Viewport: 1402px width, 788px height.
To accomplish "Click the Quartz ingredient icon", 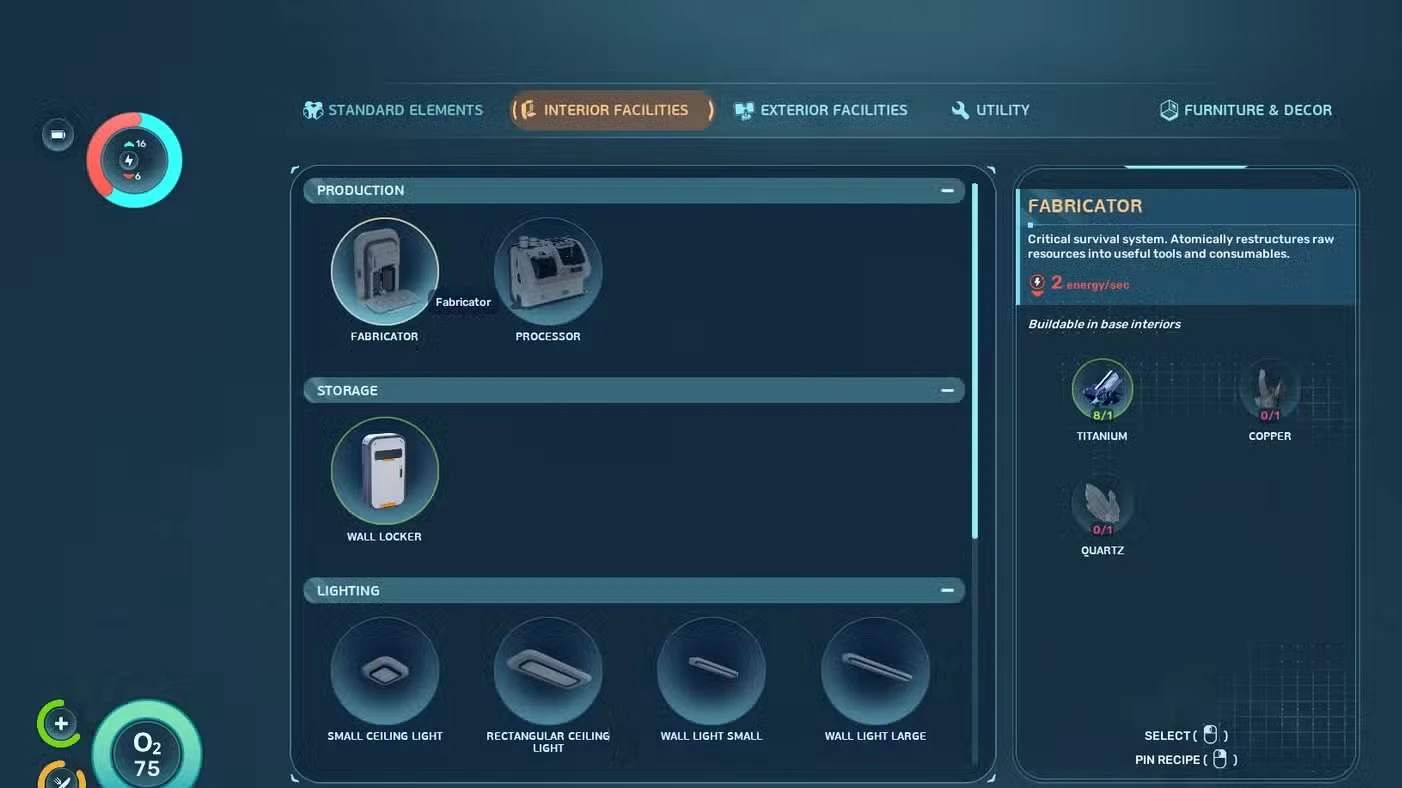I will click(x=1102, y=505).
